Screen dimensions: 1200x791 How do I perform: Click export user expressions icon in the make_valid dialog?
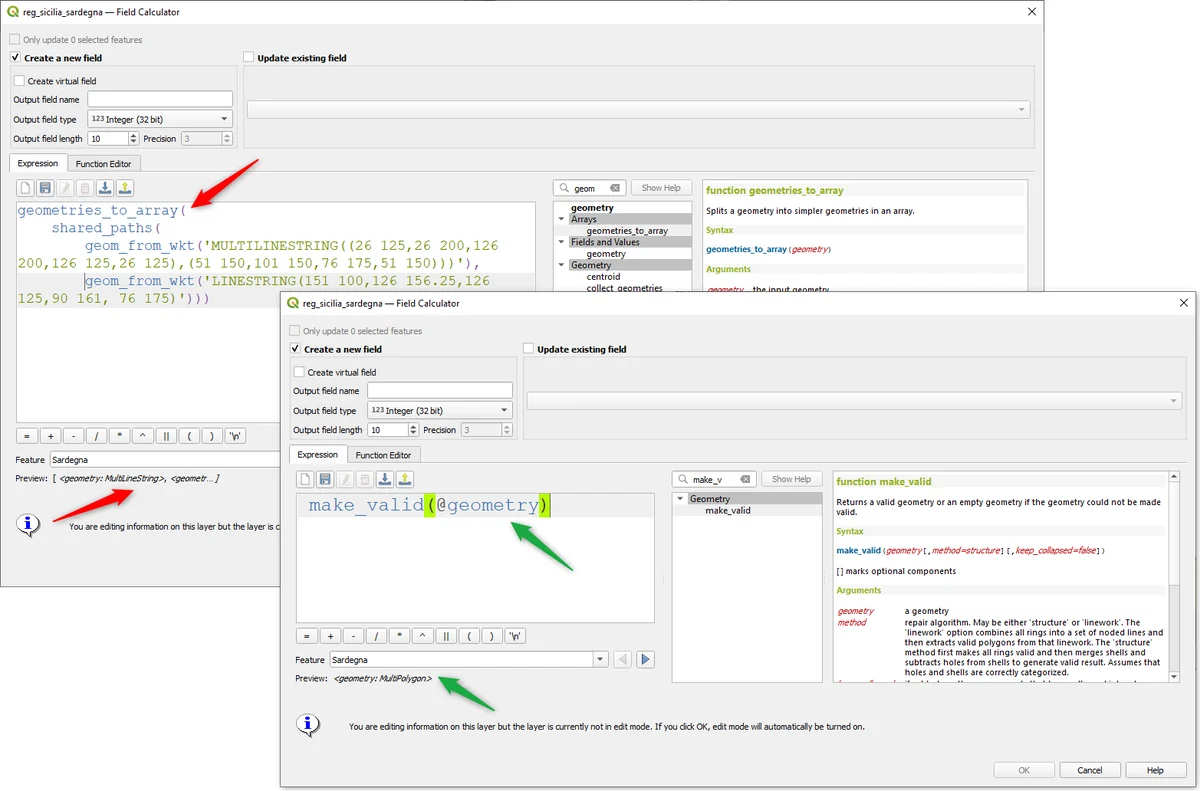(405, 480)
